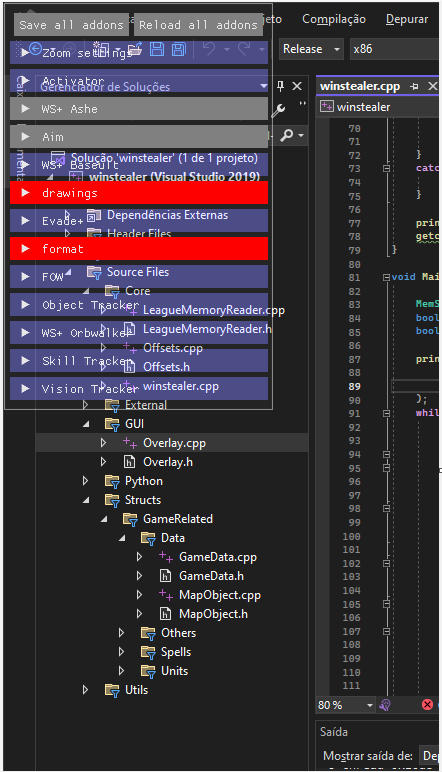Pin the Gerenciador de Soluções panel
Viewport: 442px width, 772px height.
tap(281, 86)
